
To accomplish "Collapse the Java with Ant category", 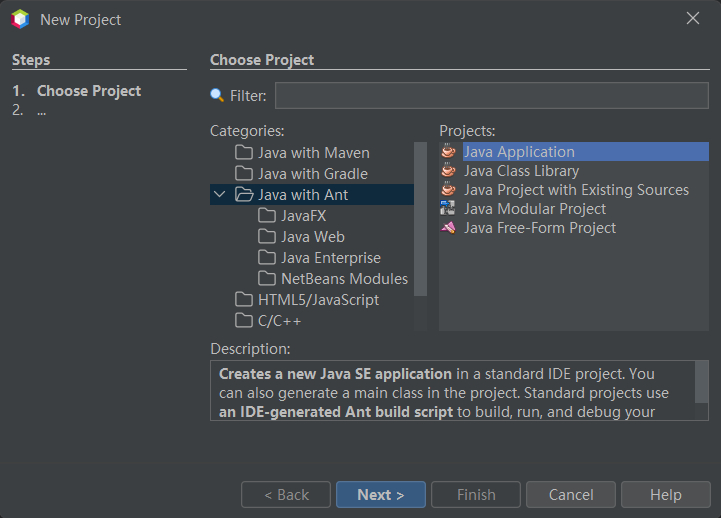I will (220, 195).
